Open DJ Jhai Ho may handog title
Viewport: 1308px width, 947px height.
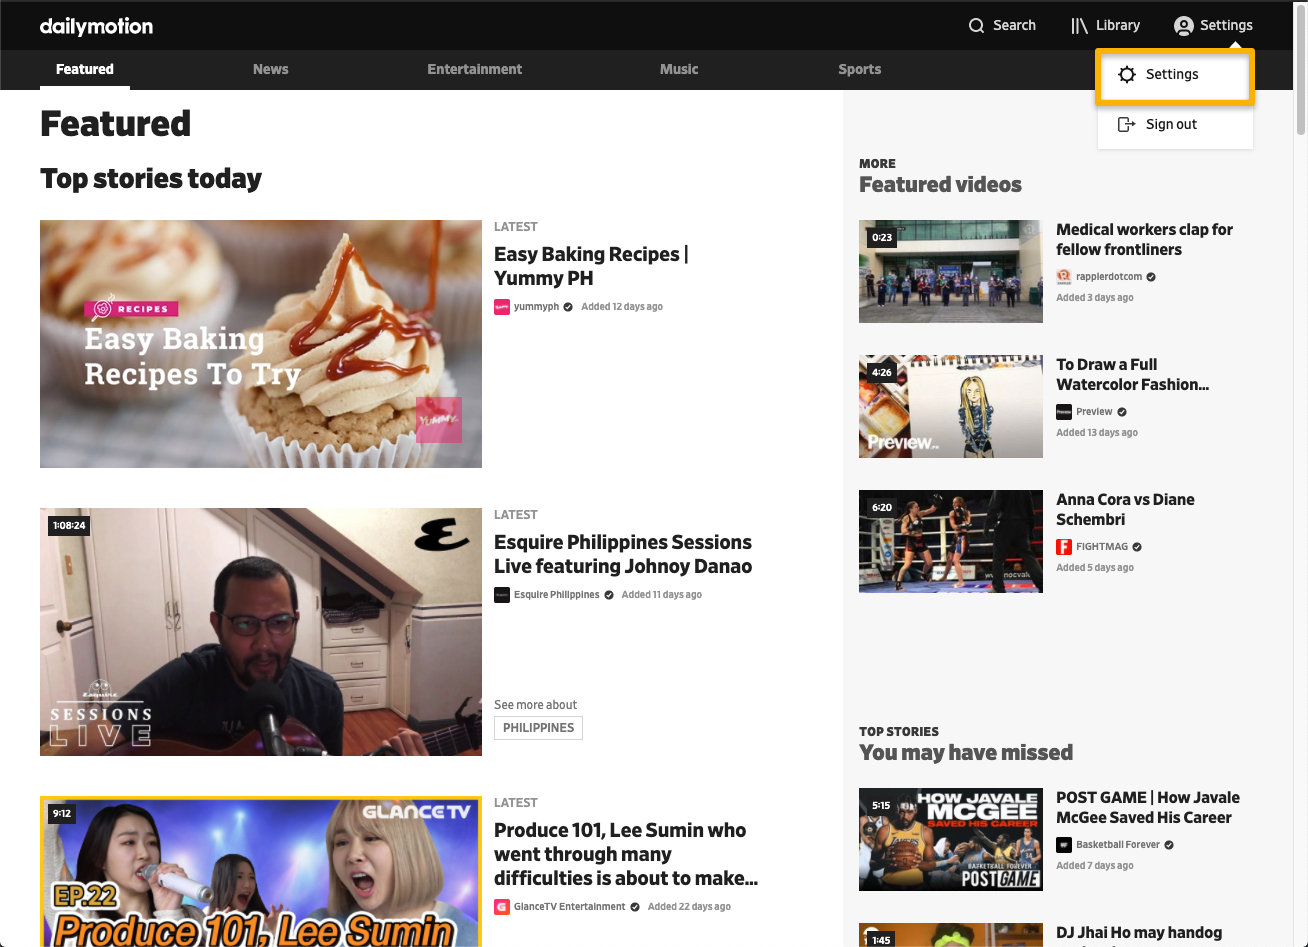click(x=1139, y=934)
